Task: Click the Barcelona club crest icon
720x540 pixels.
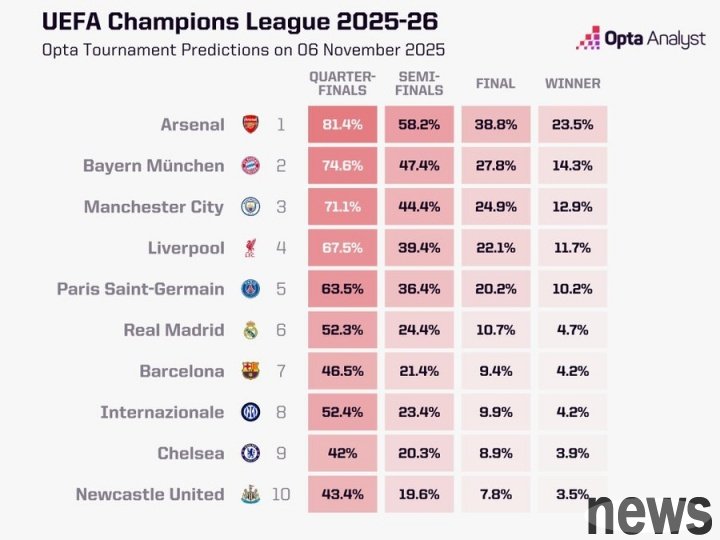Action: pyautogui.click(x=250, y=371)
